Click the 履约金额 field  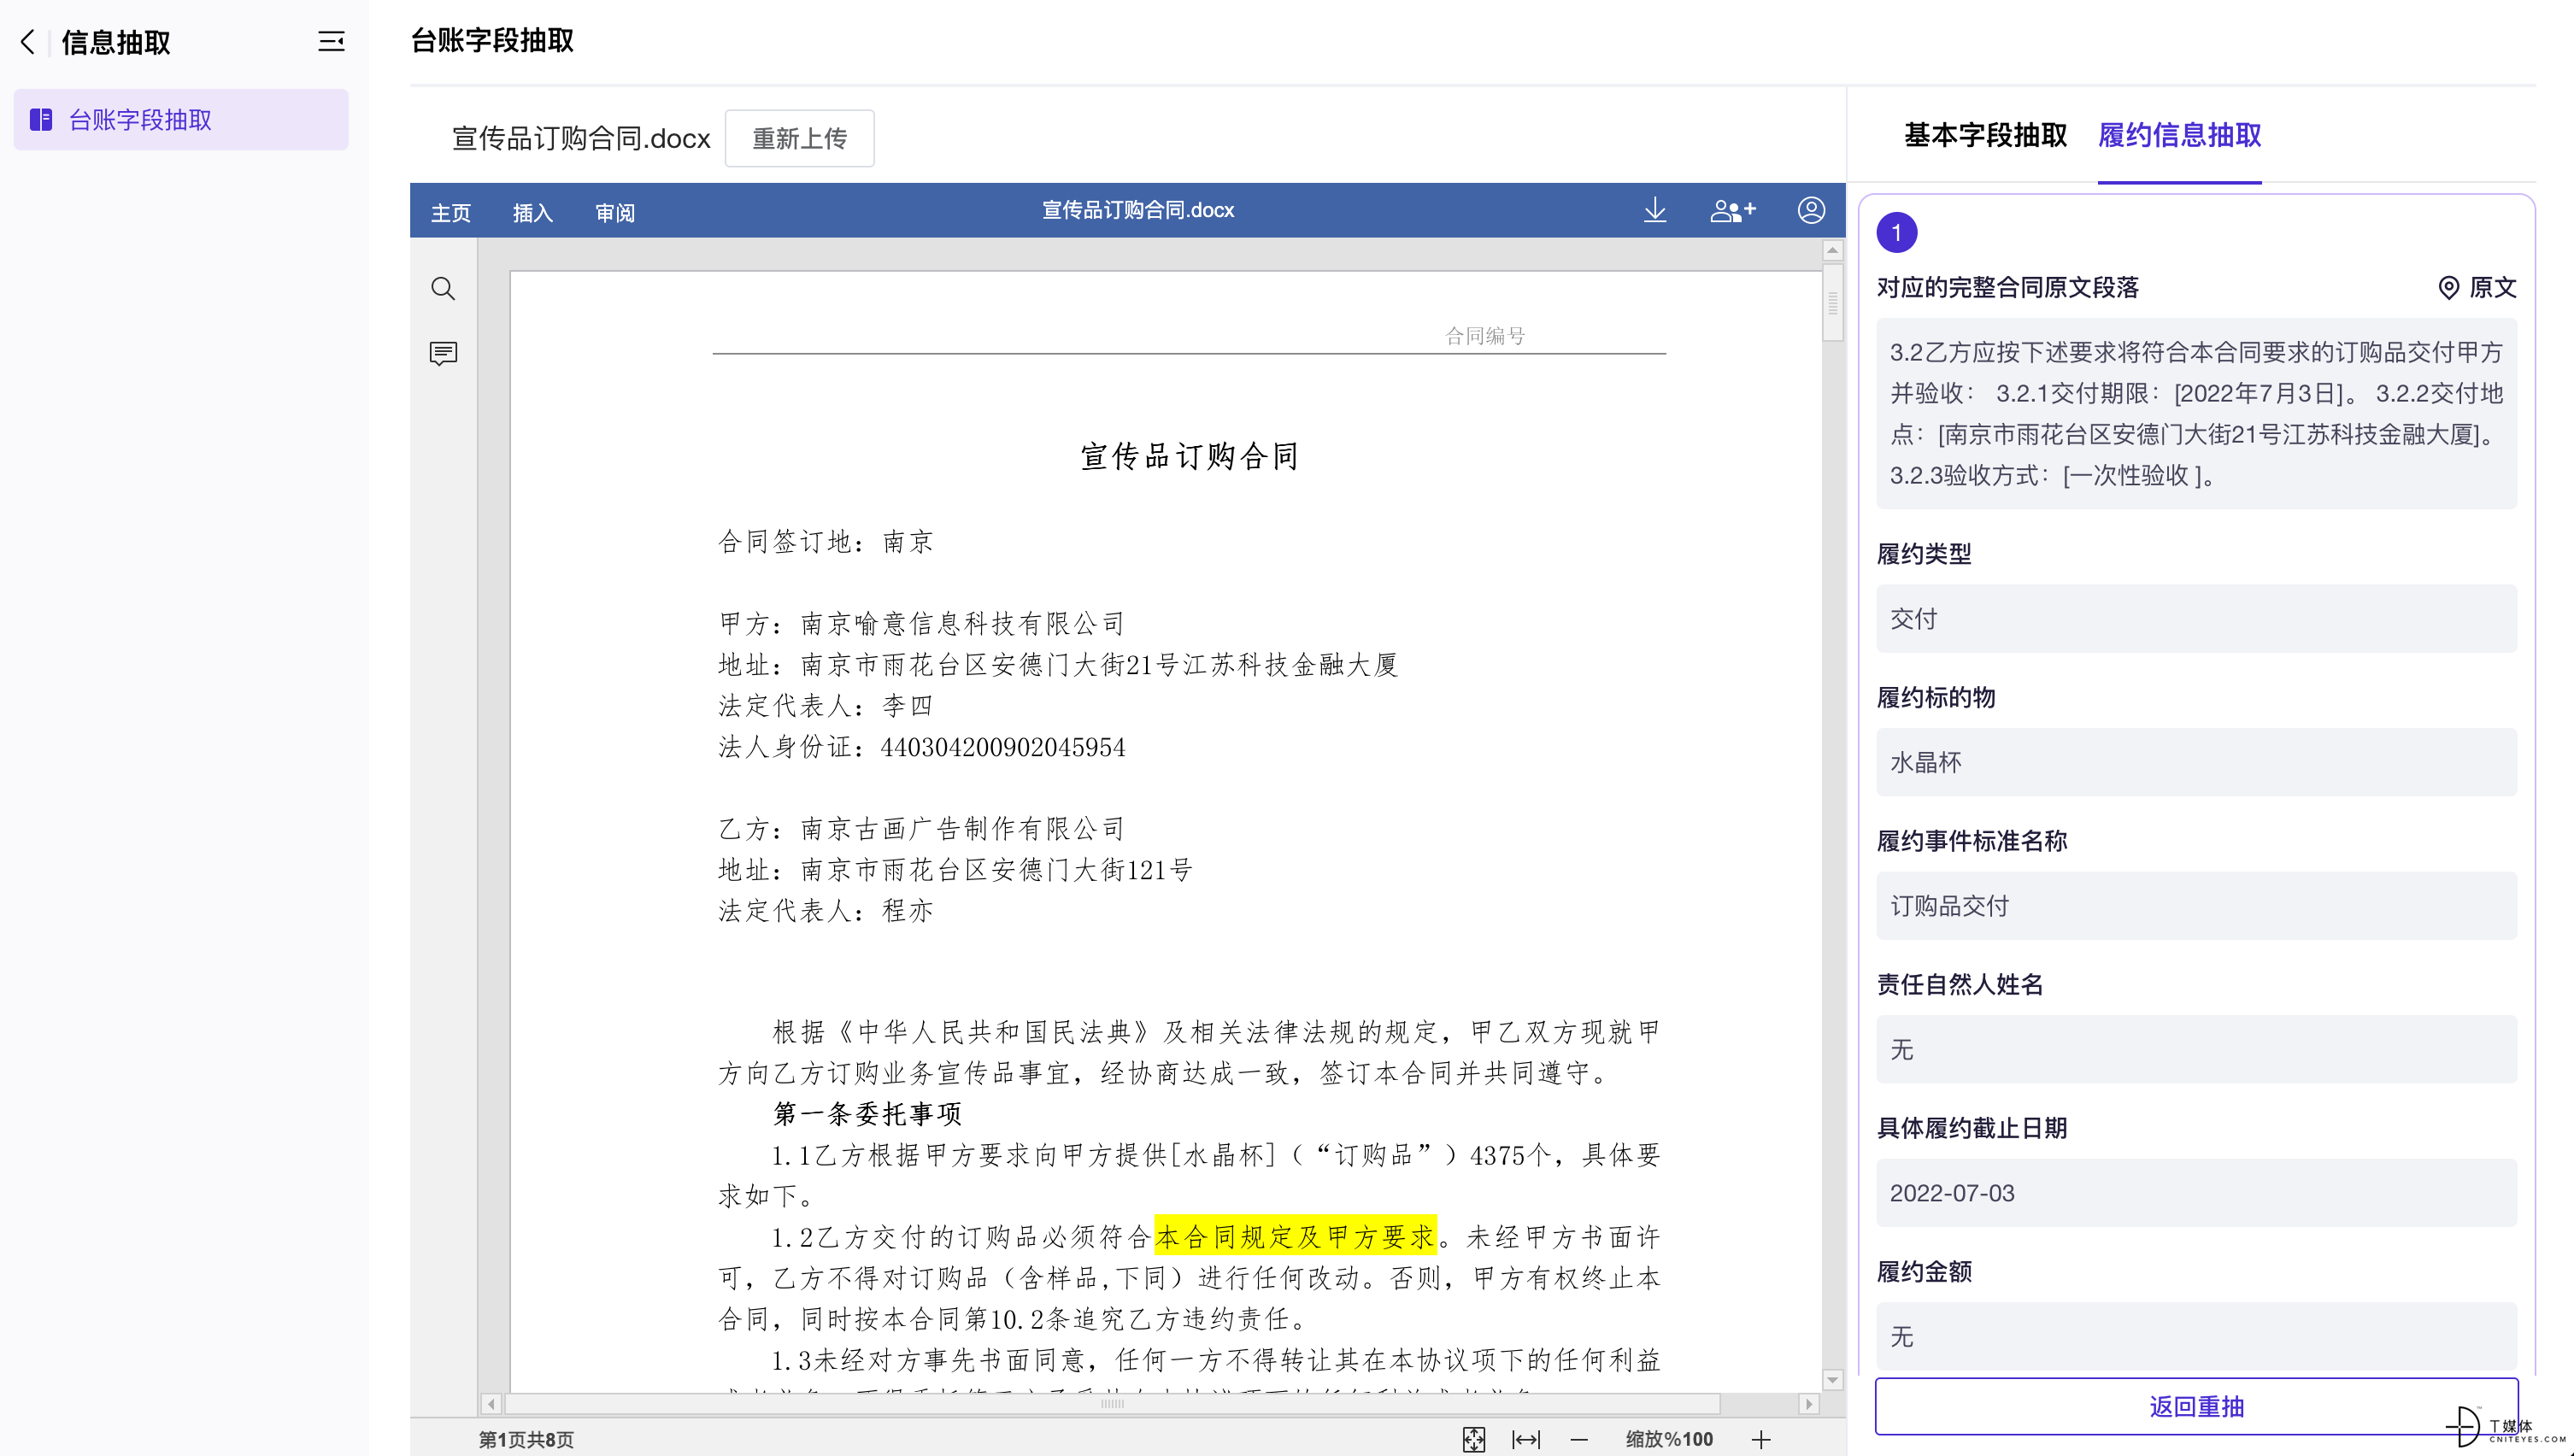2196,1336
